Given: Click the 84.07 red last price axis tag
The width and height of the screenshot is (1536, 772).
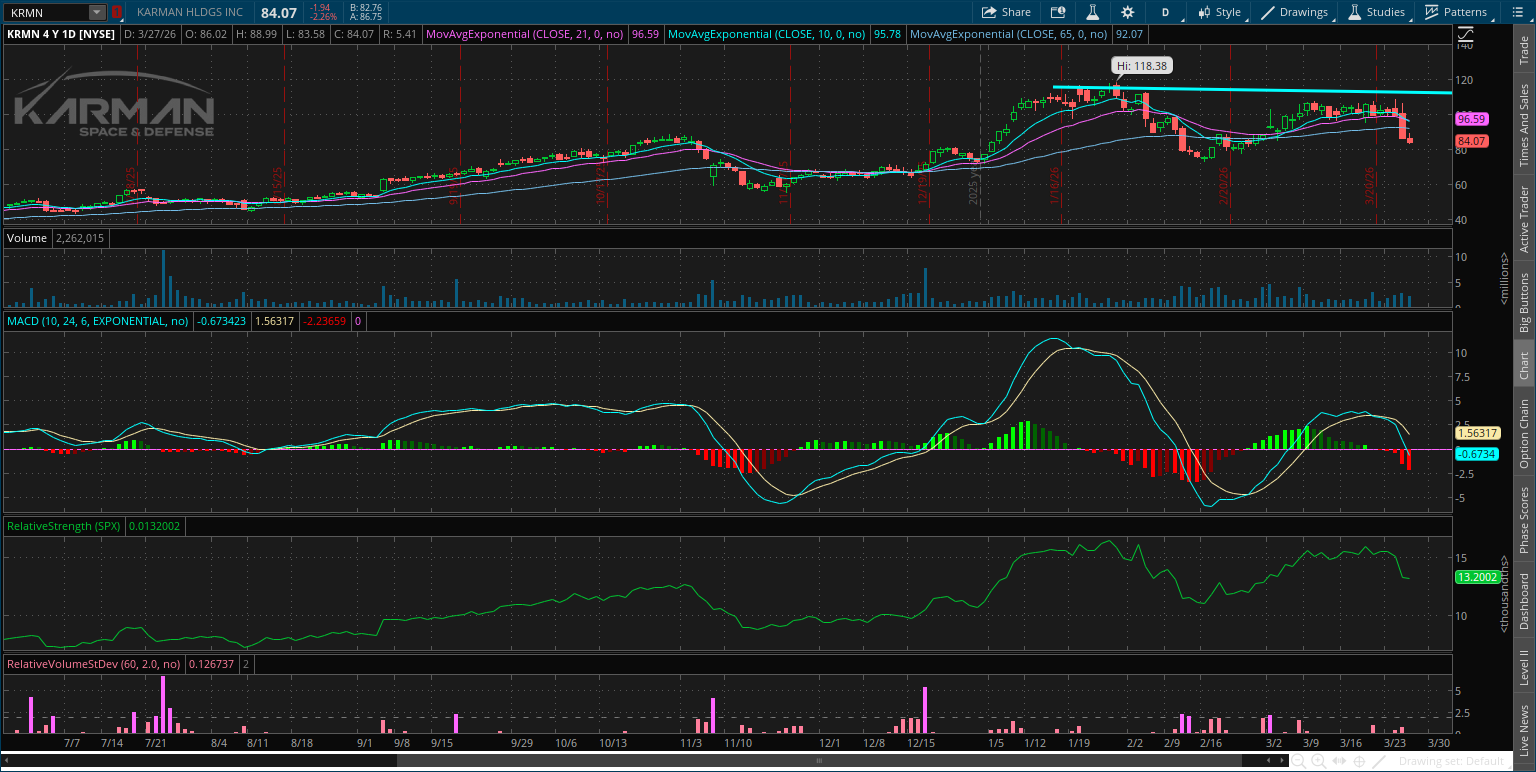Looking at the screenshot, I should pos(1473,141).
